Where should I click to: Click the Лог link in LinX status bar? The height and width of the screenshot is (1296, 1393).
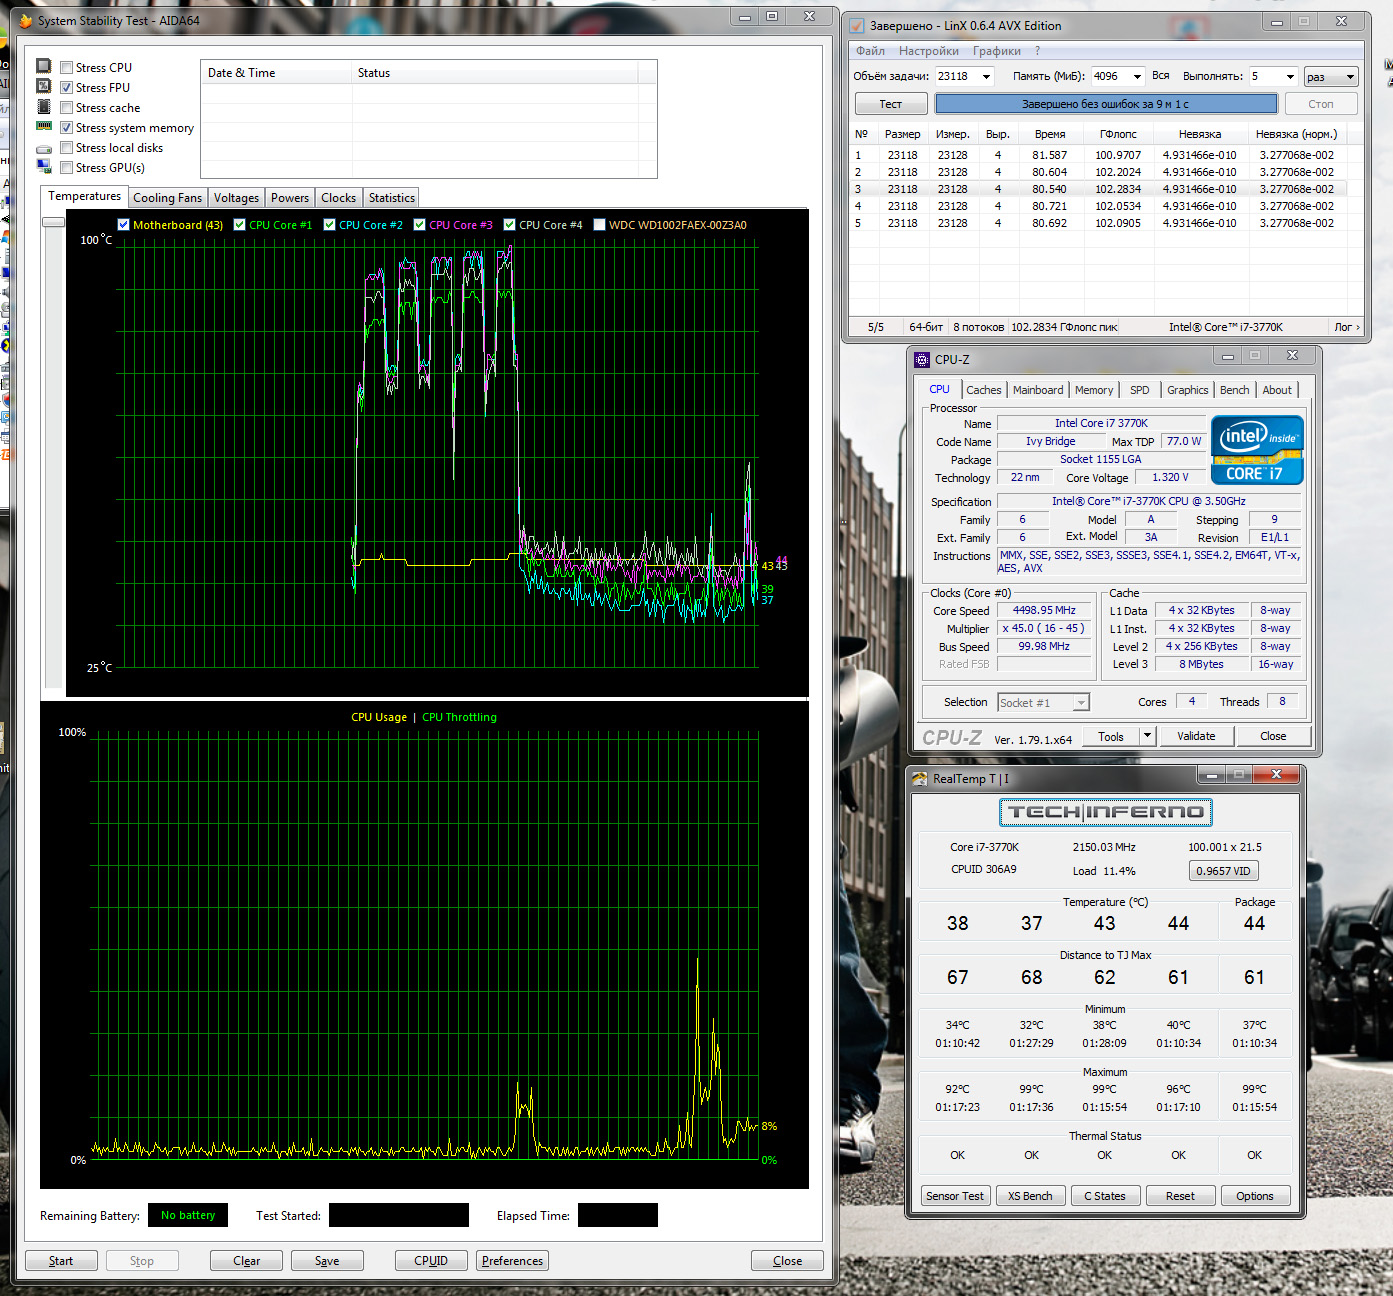click(1346, 327)
